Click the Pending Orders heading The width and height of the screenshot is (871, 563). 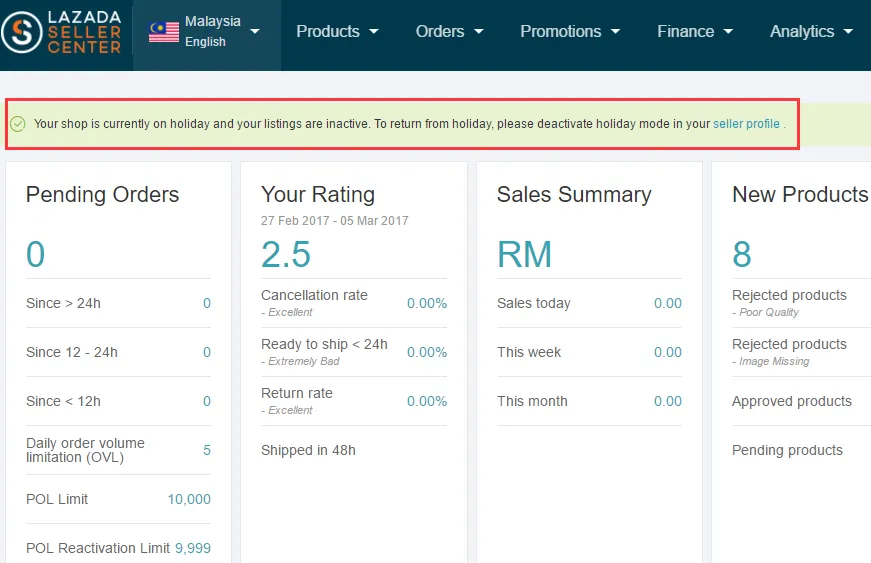[103, 195]
